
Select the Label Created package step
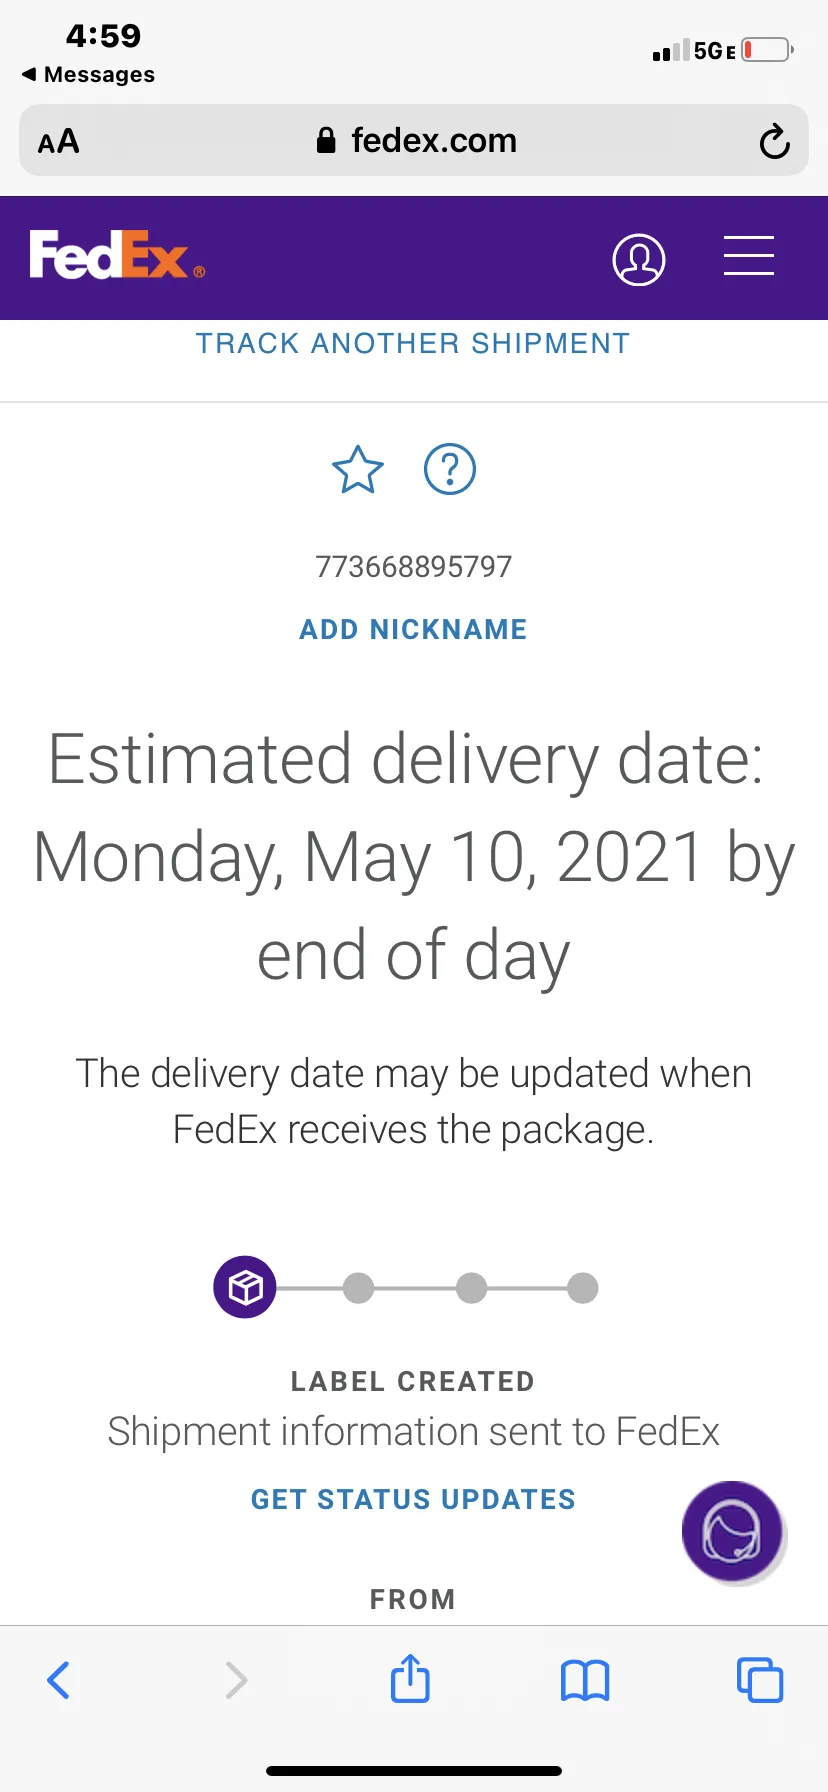(245, 1287)
